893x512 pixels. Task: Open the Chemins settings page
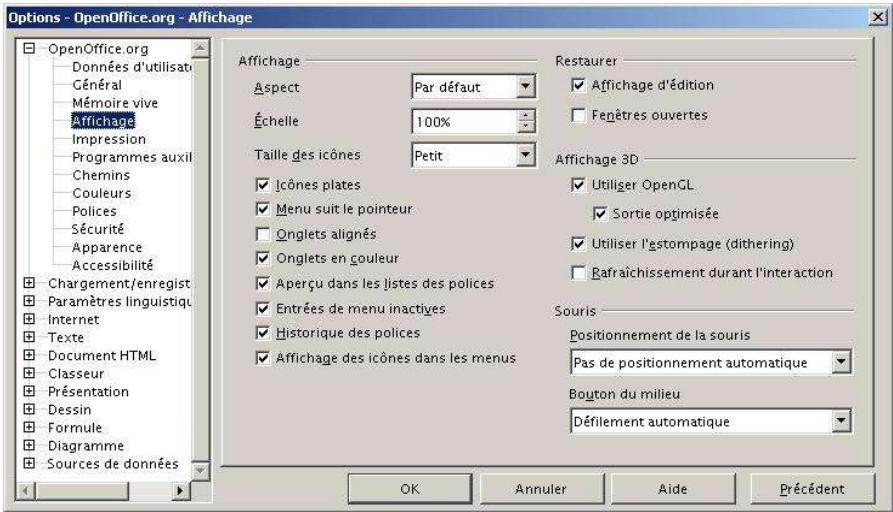tap(101, 175)
